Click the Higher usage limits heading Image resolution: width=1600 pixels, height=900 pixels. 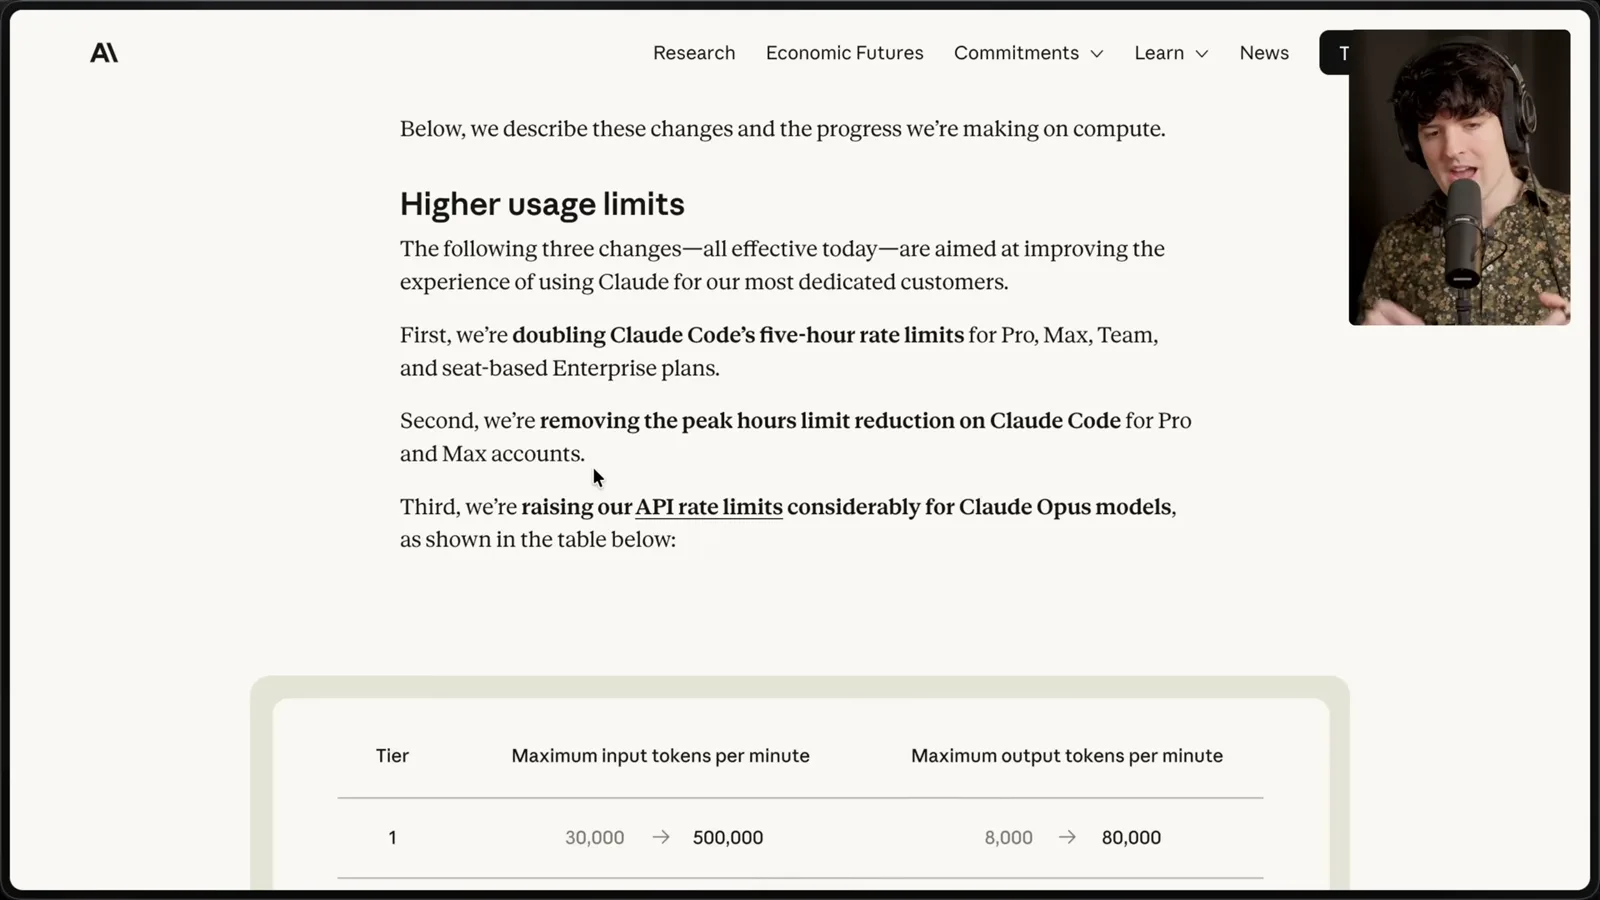(542, 204)
